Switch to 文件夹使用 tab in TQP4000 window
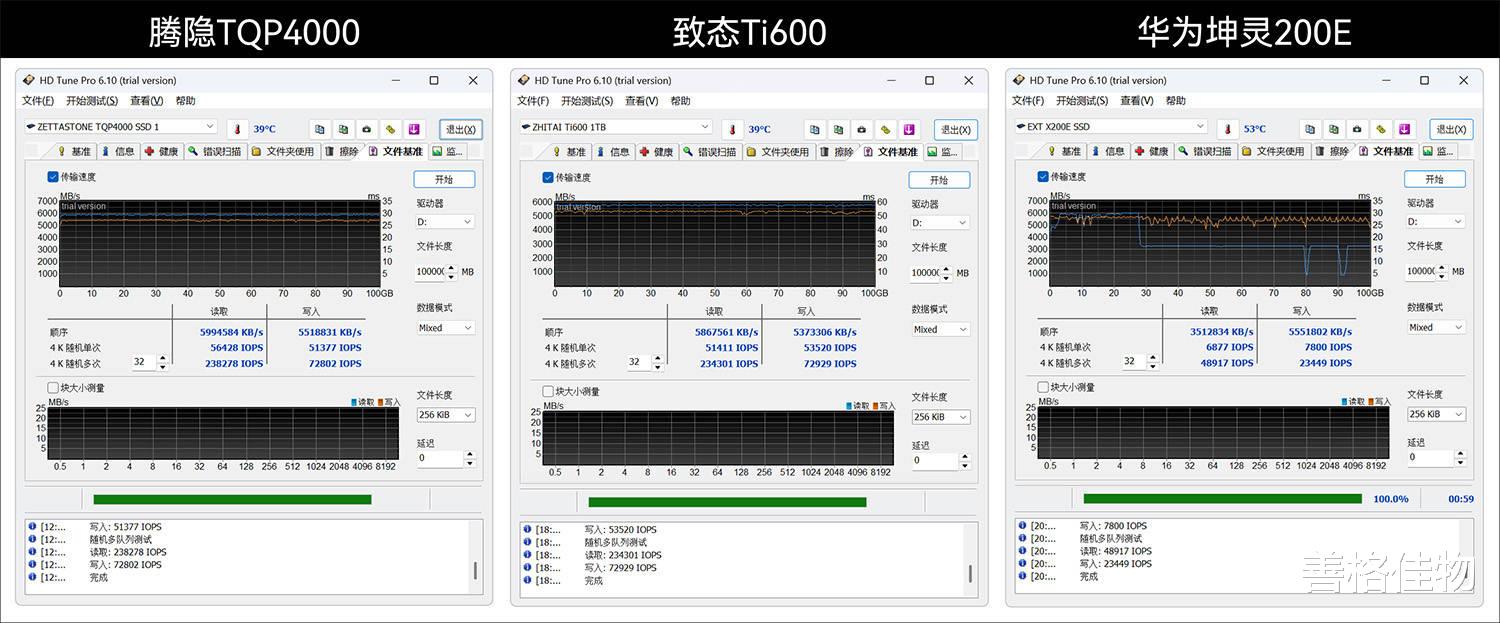The height and width of the screenshot is (623, 1500). tap(284, 152)
